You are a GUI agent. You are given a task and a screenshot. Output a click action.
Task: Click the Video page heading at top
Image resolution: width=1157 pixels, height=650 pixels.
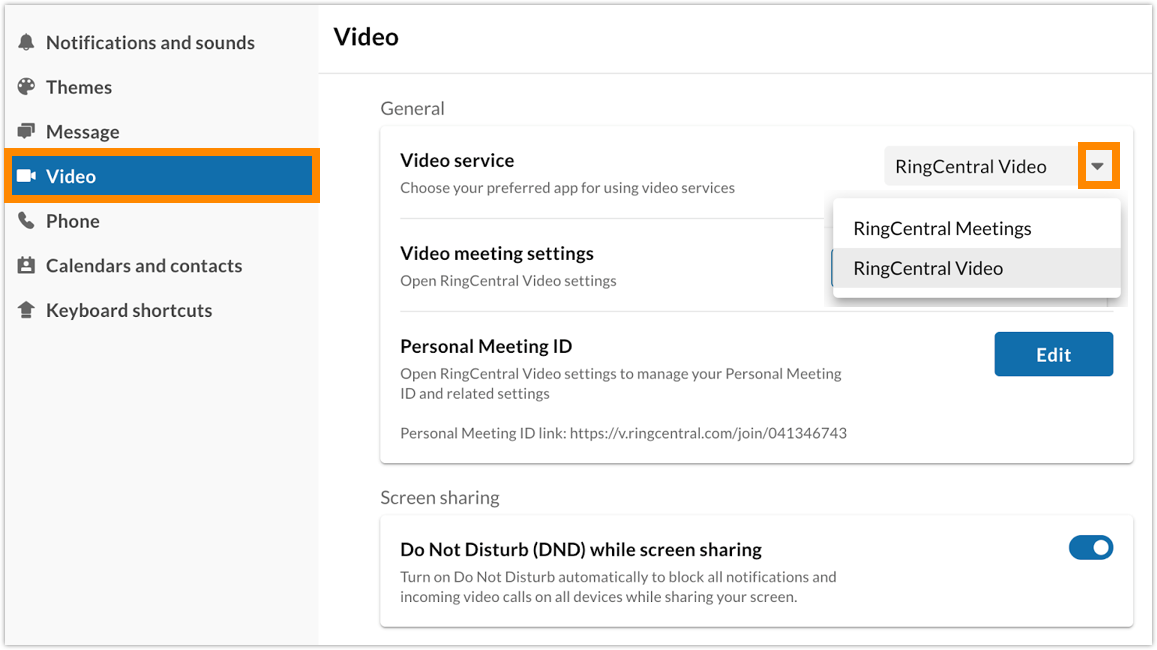(x=366, y=37)
